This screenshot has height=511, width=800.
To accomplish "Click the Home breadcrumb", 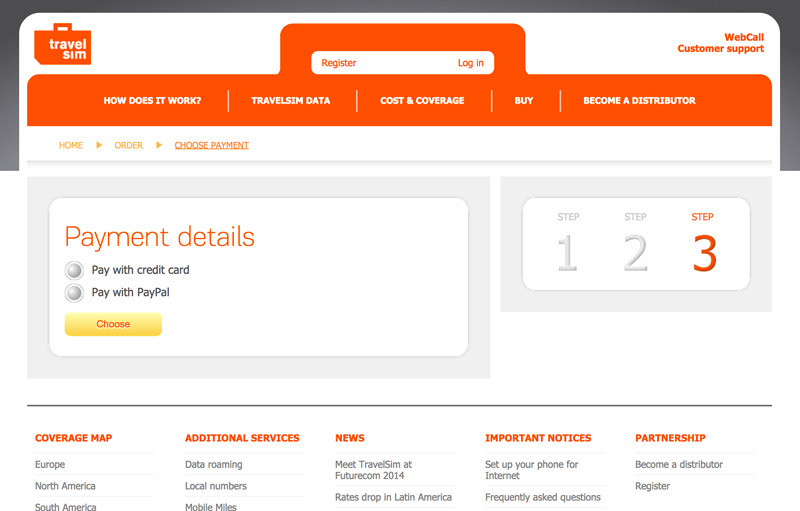I will (71, 145).
